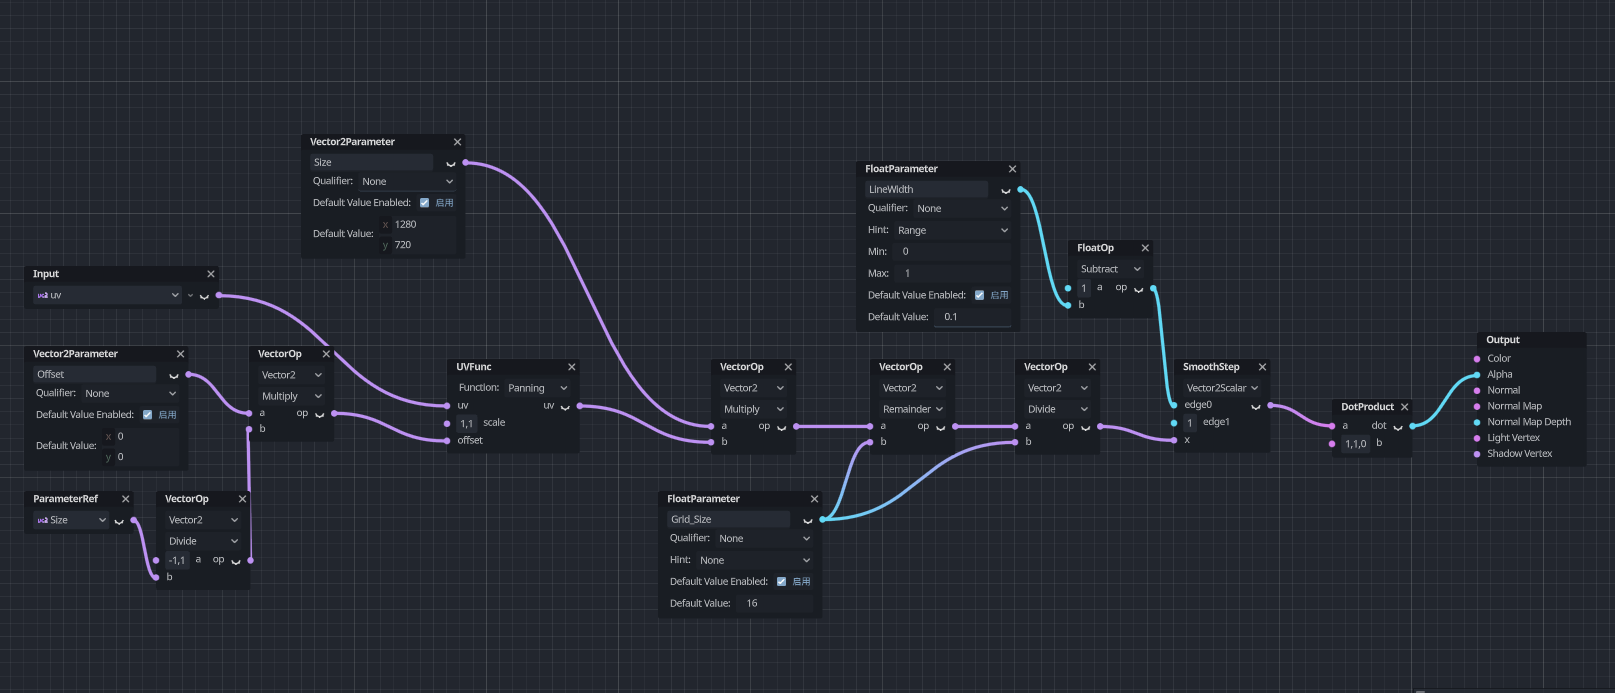Image resolution: width=1615 pixels, height=693 pixels.
Task: Edit the UVFunc scale value 1,1
Action: point(467,424)
